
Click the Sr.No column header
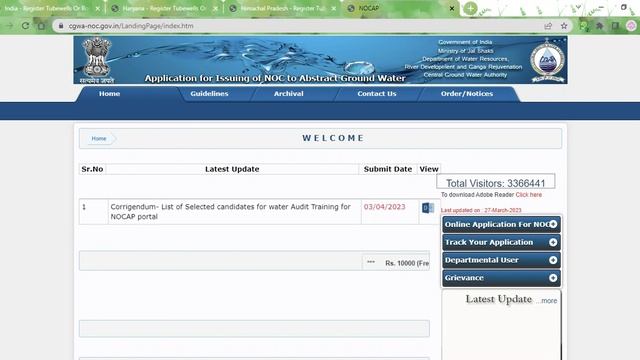click(92, 169)
